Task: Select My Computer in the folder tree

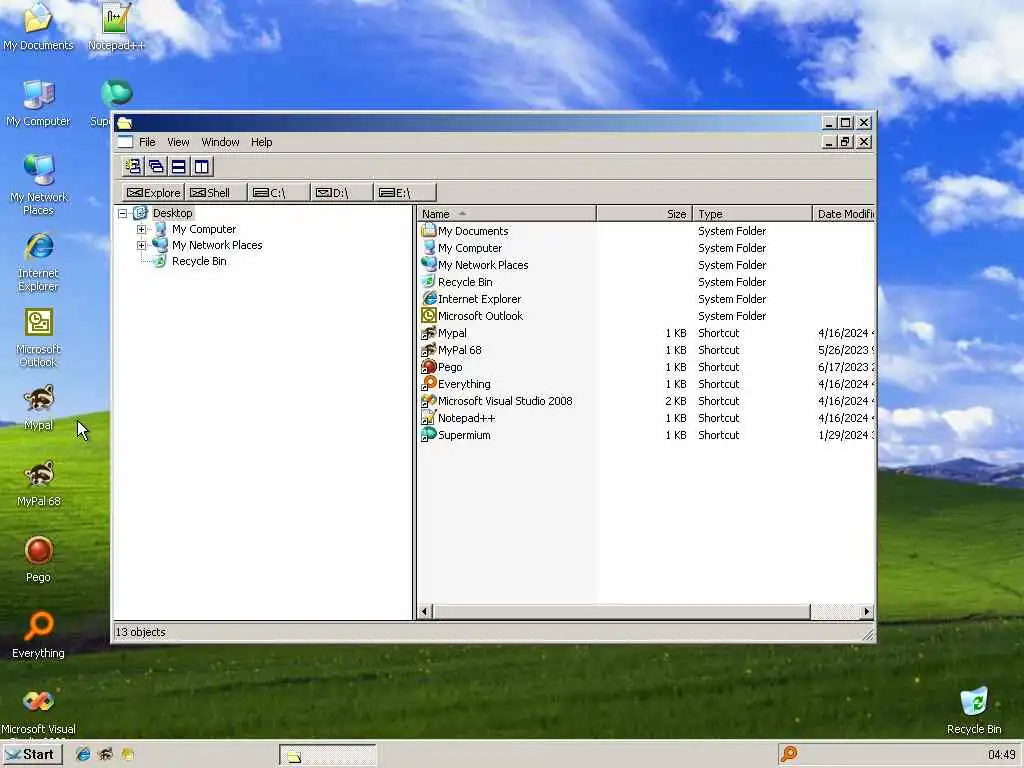Action: tap(204, 229)
